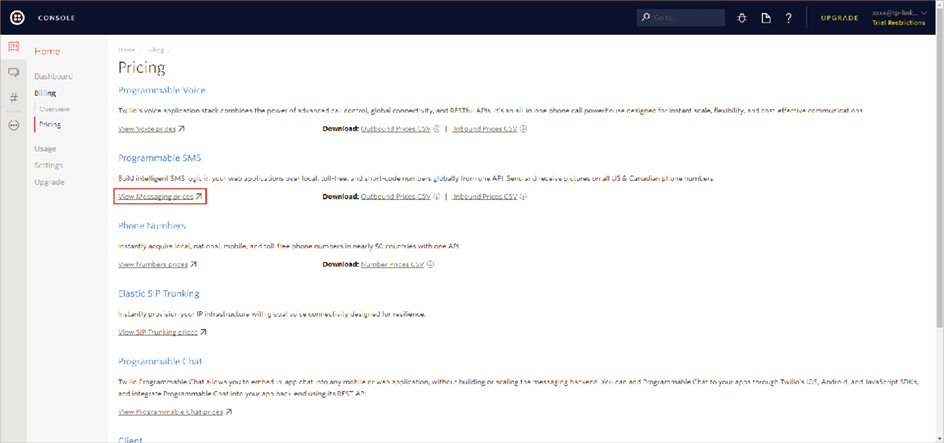Screen dimensions: 944x443
Task: Click external-link arrow next to View Voice prices
Action: (181, 129)
